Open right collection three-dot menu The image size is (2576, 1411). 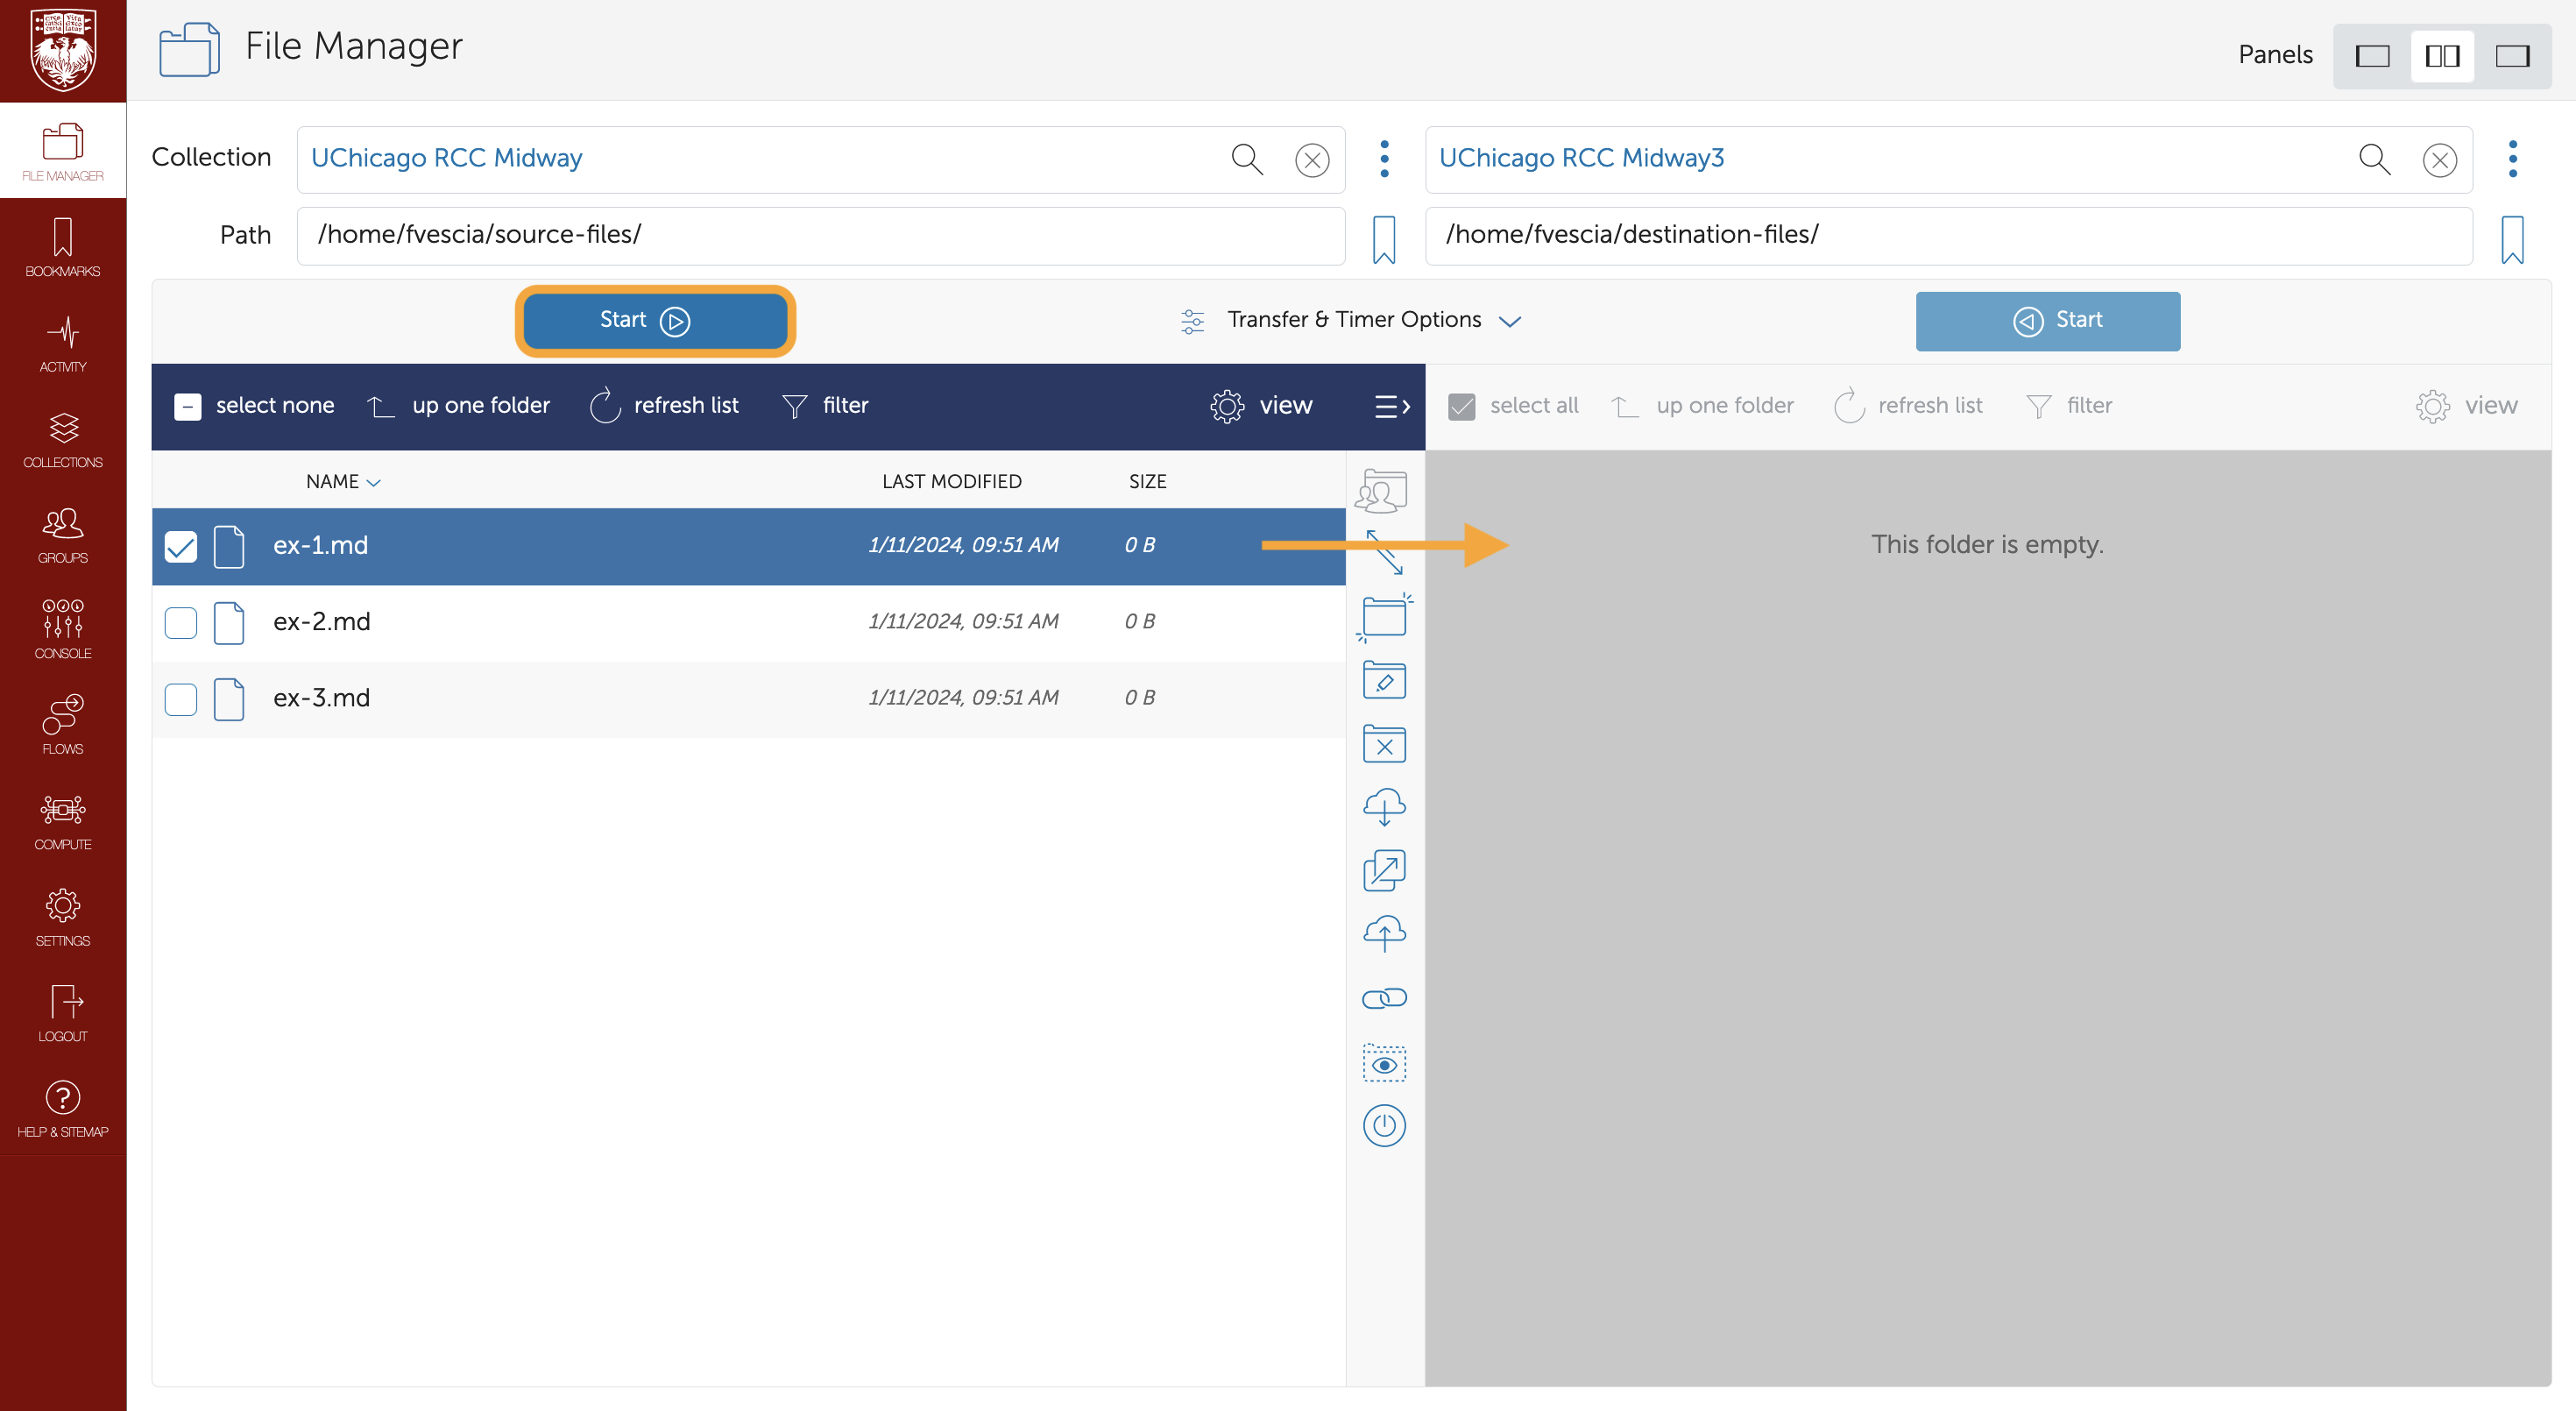pyautogui.click(x=2512, y=159)
